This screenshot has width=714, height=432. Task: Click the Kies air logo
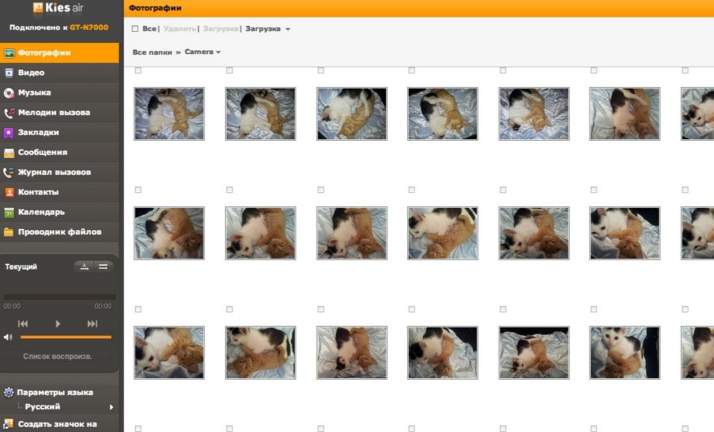pyautogui.click(x=58, y=8)
